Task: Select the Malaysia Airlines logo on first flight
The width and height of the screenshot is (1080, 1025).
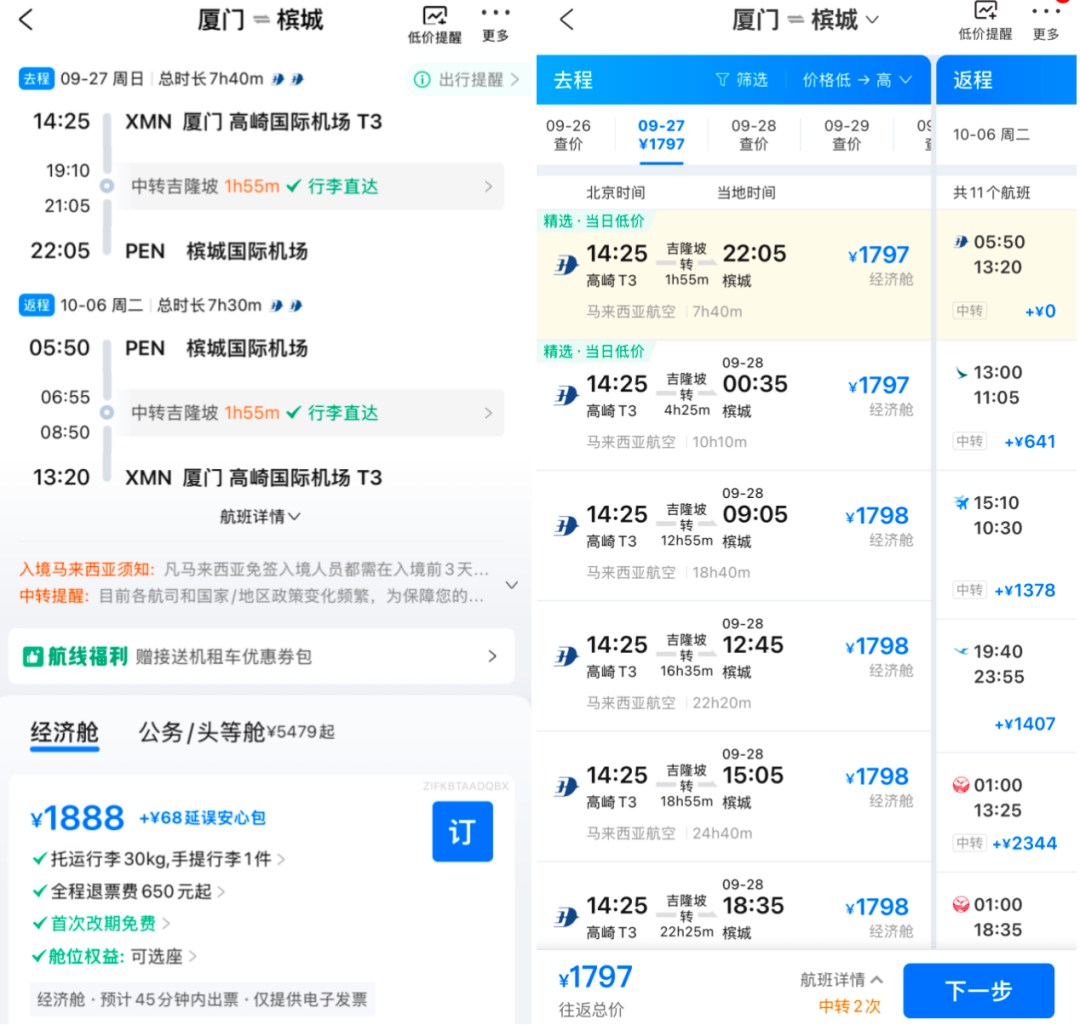Action: point(567,264)
